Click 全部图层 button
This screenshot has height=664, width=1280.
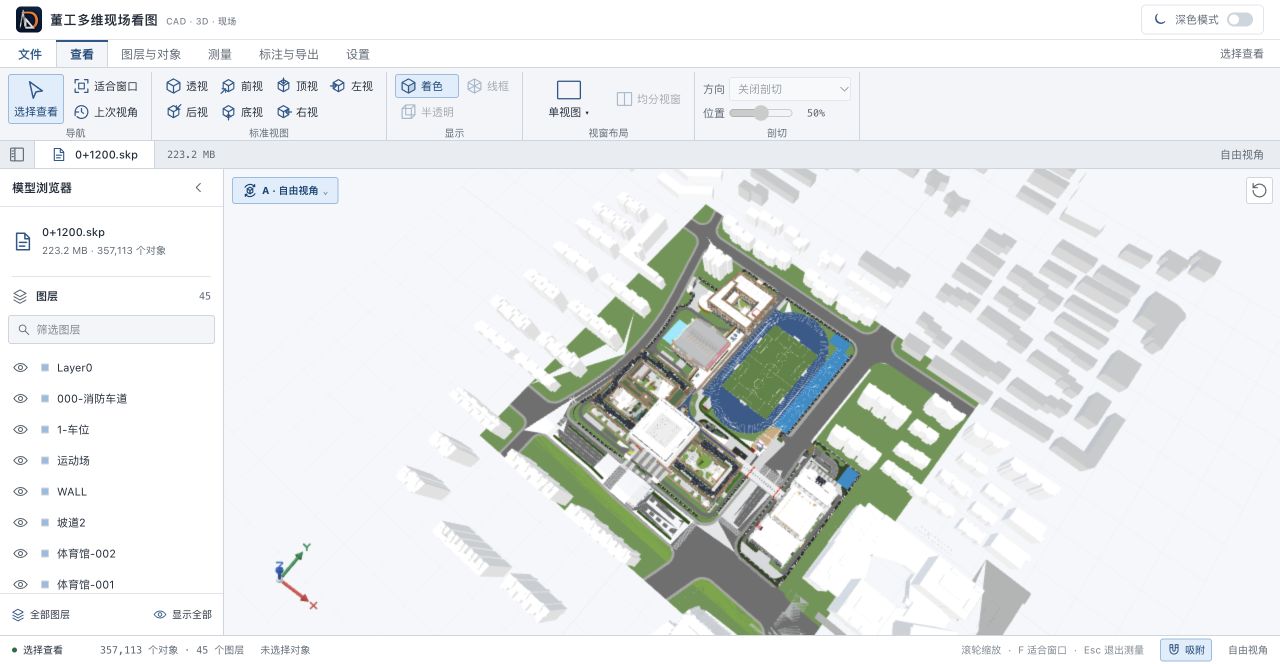[41, 615]
